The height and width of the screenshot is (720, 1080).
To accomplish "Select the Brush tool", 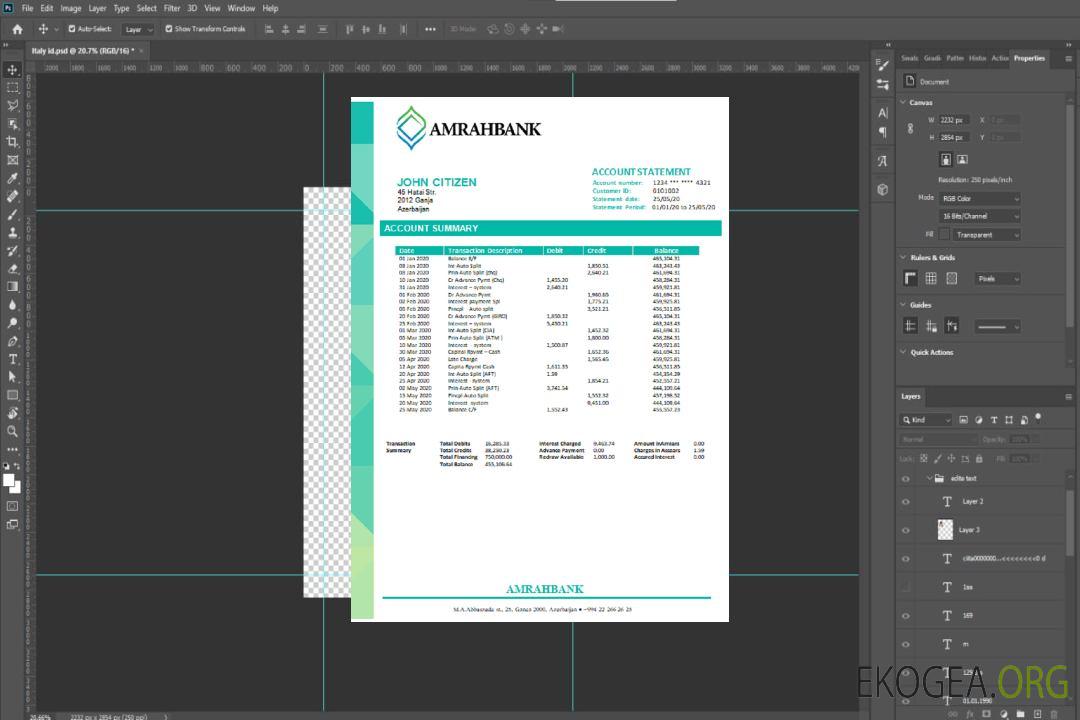I will point(12,214).
